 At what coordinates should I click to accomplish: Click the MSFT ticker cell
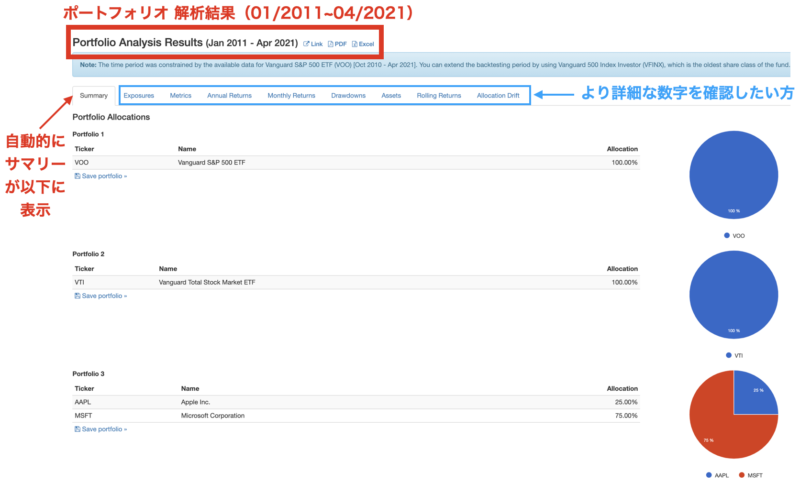point(83,416)
